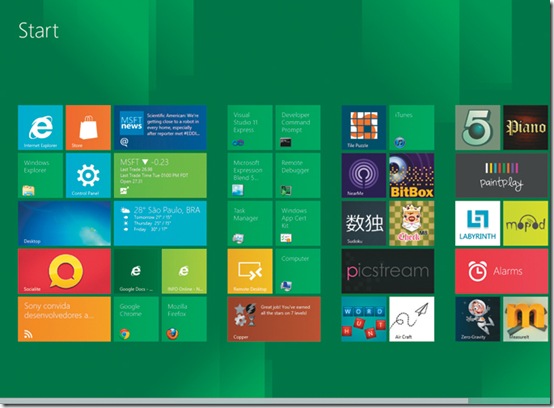Open the Internet Explorer tile

pyautogui.click(x=40, y=128)
